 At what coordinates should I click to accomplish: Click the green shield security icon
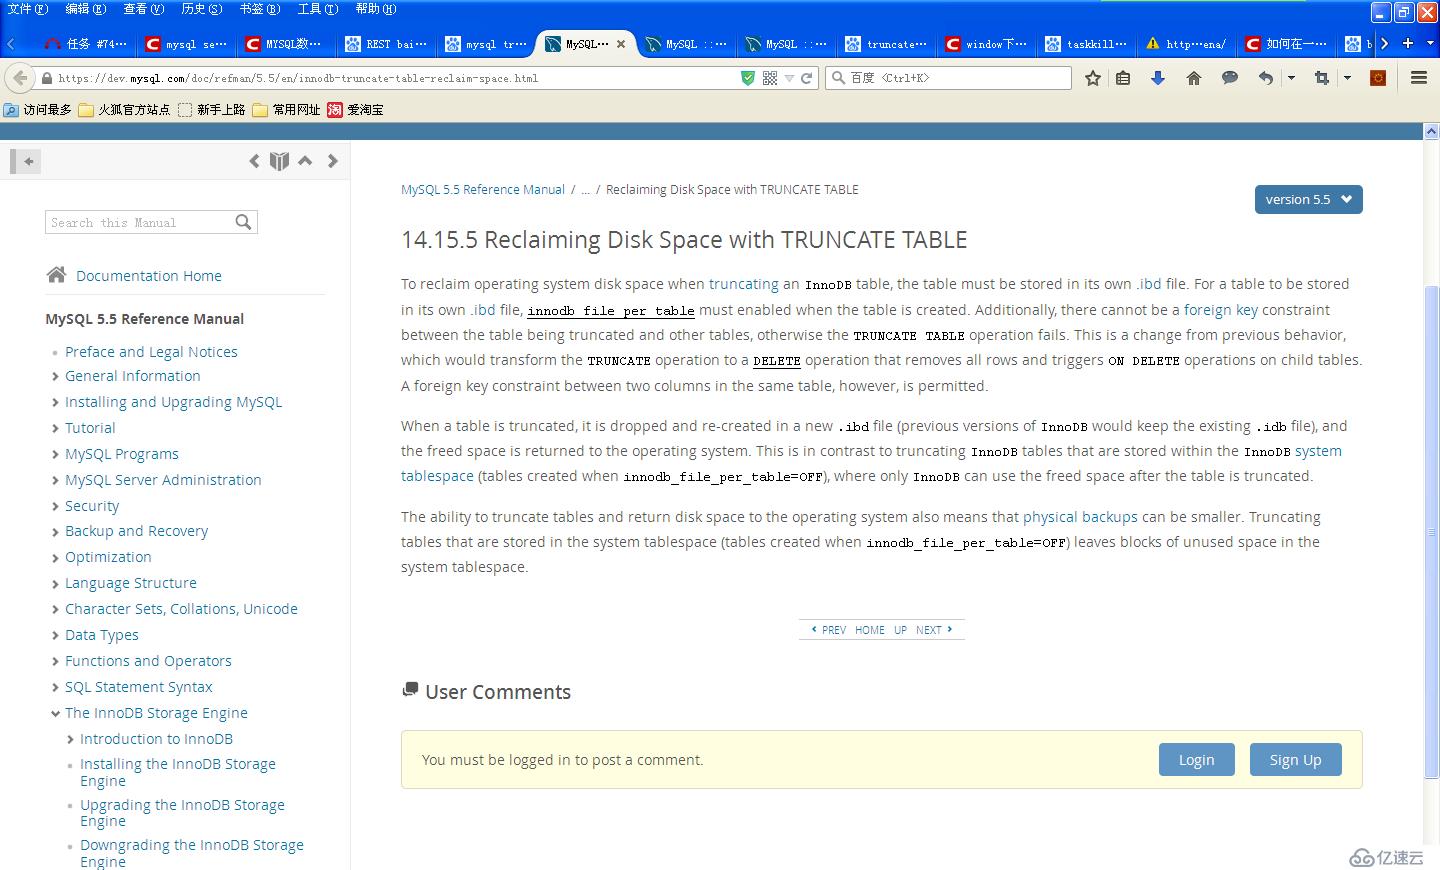pyautogui.click(x=748, y=78)
